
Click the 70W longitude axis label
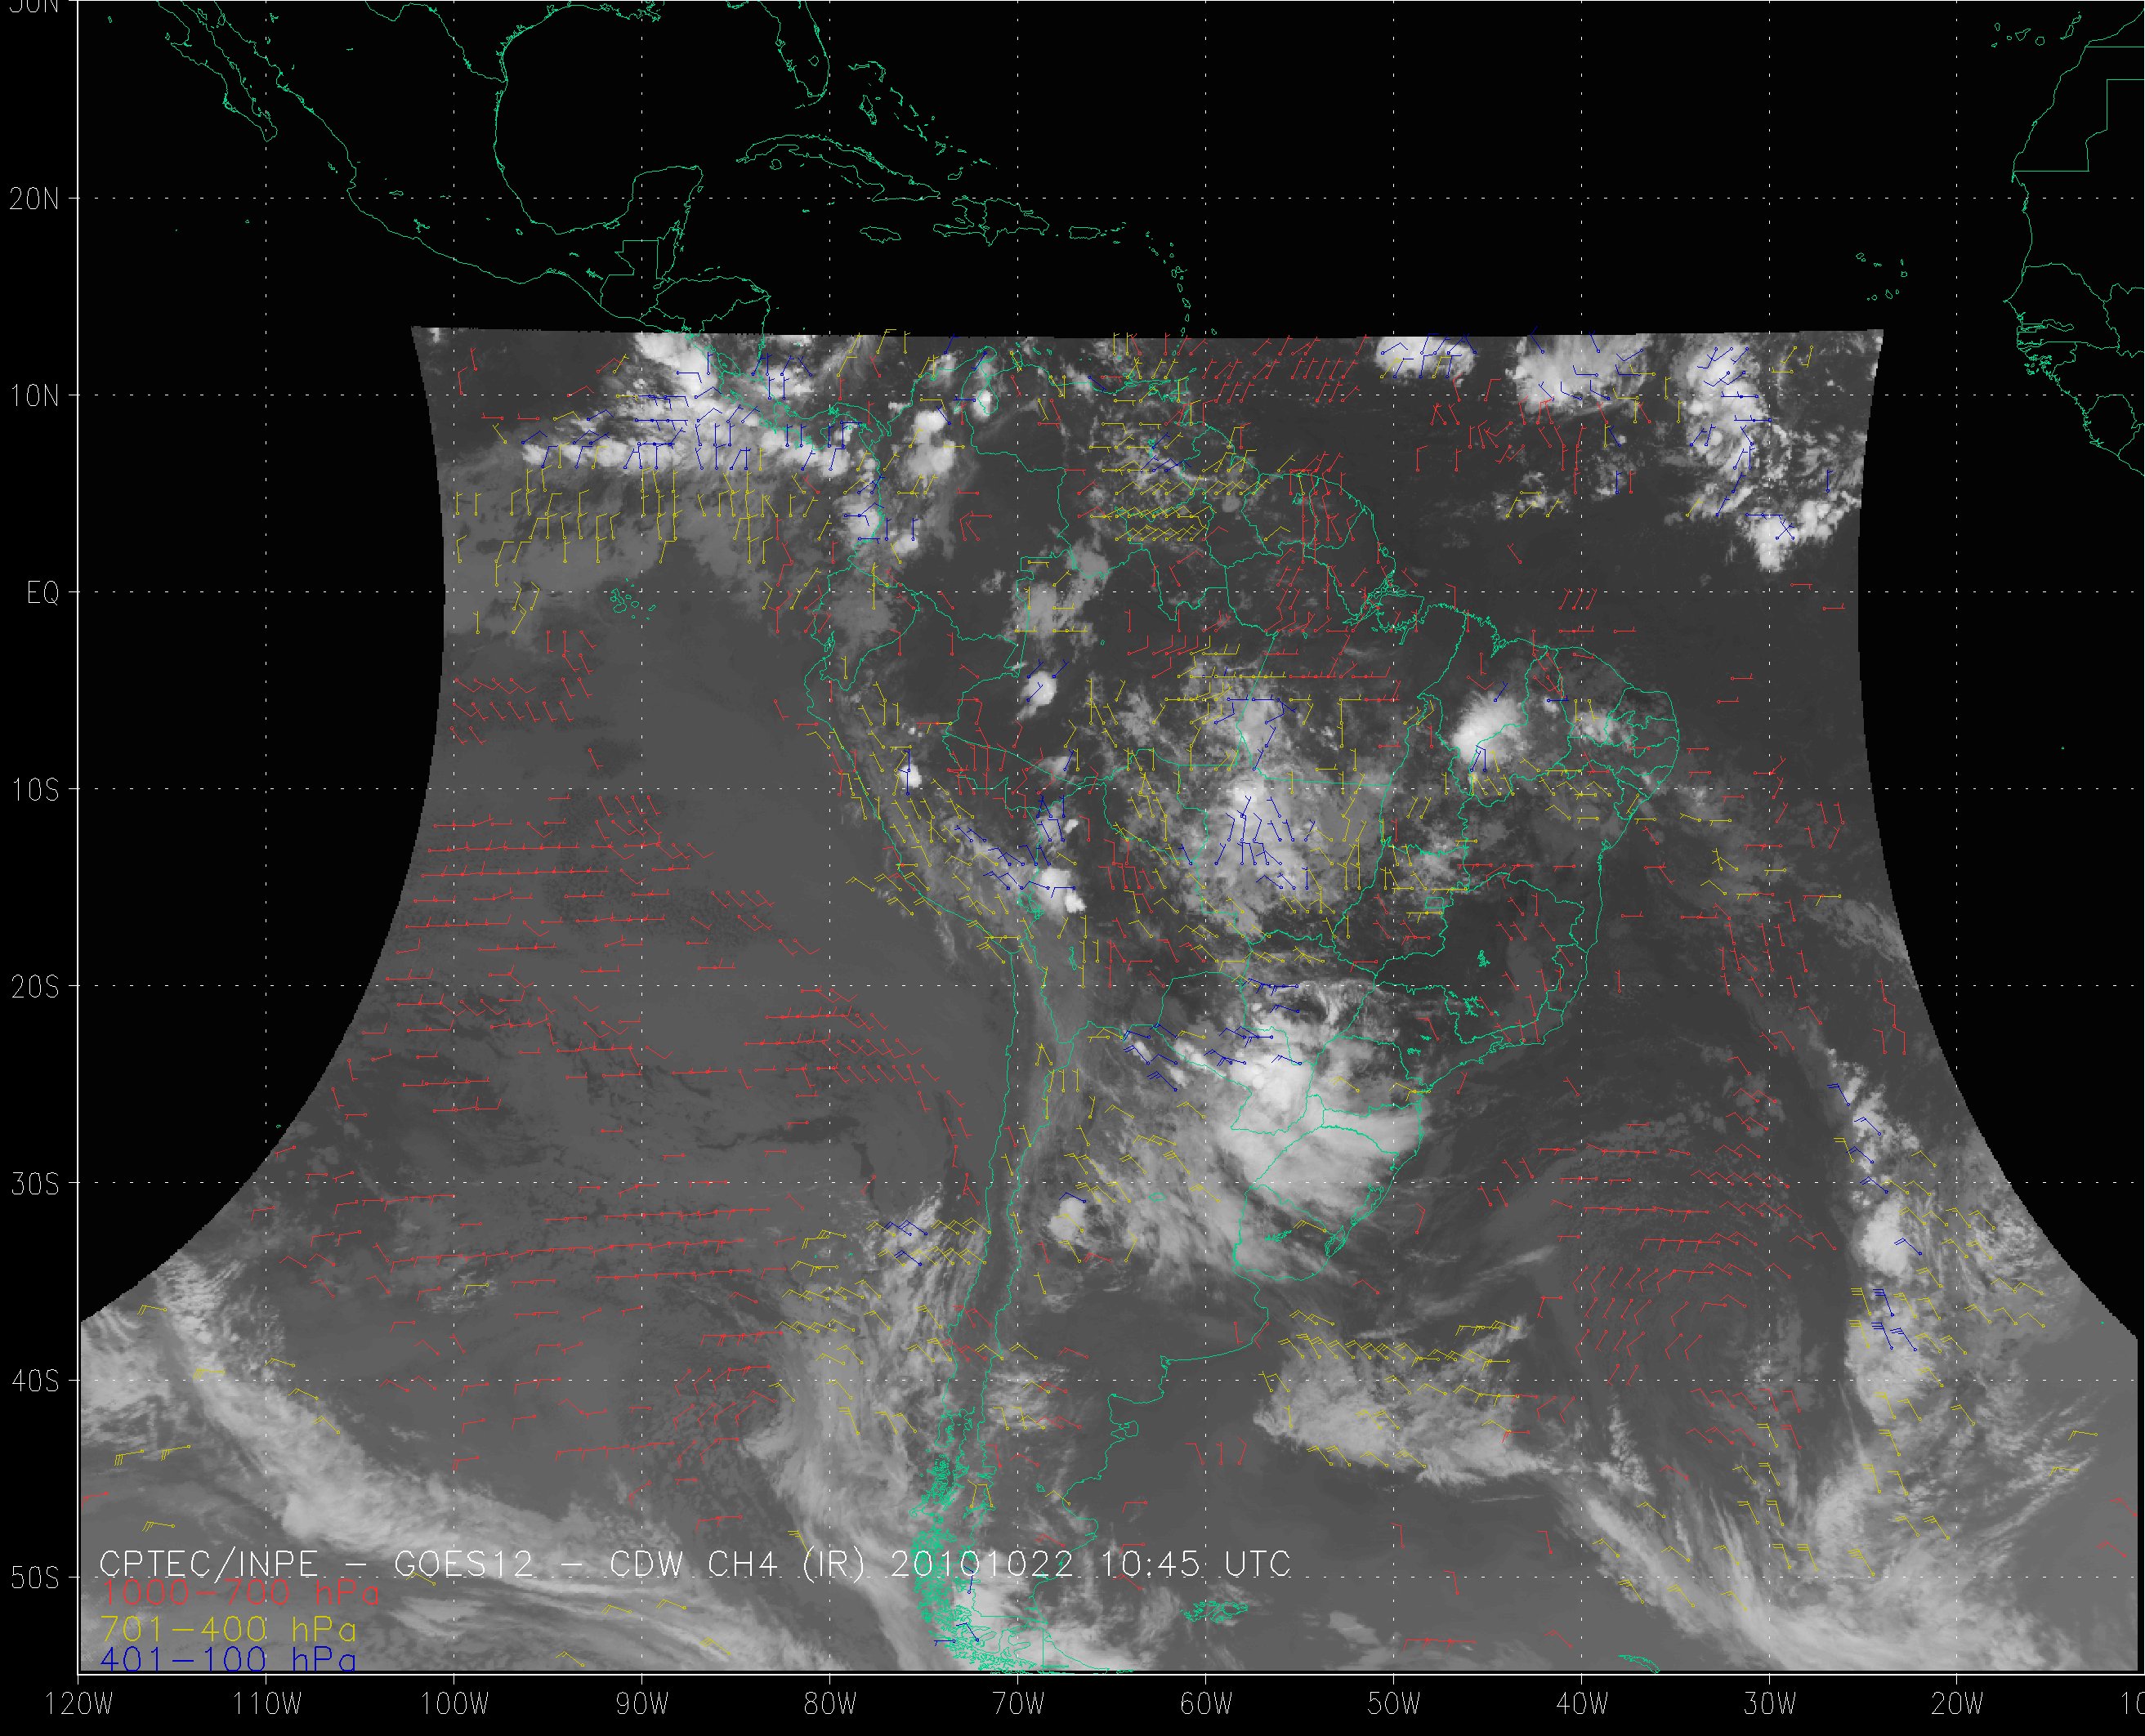[x=1018, y=1705]
